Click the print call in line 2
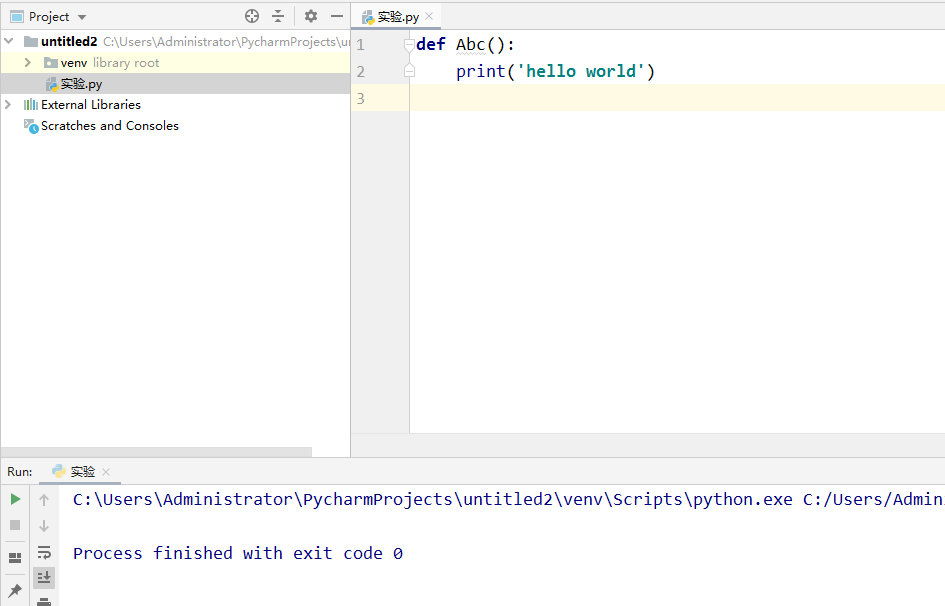 (x=480, y=71)
